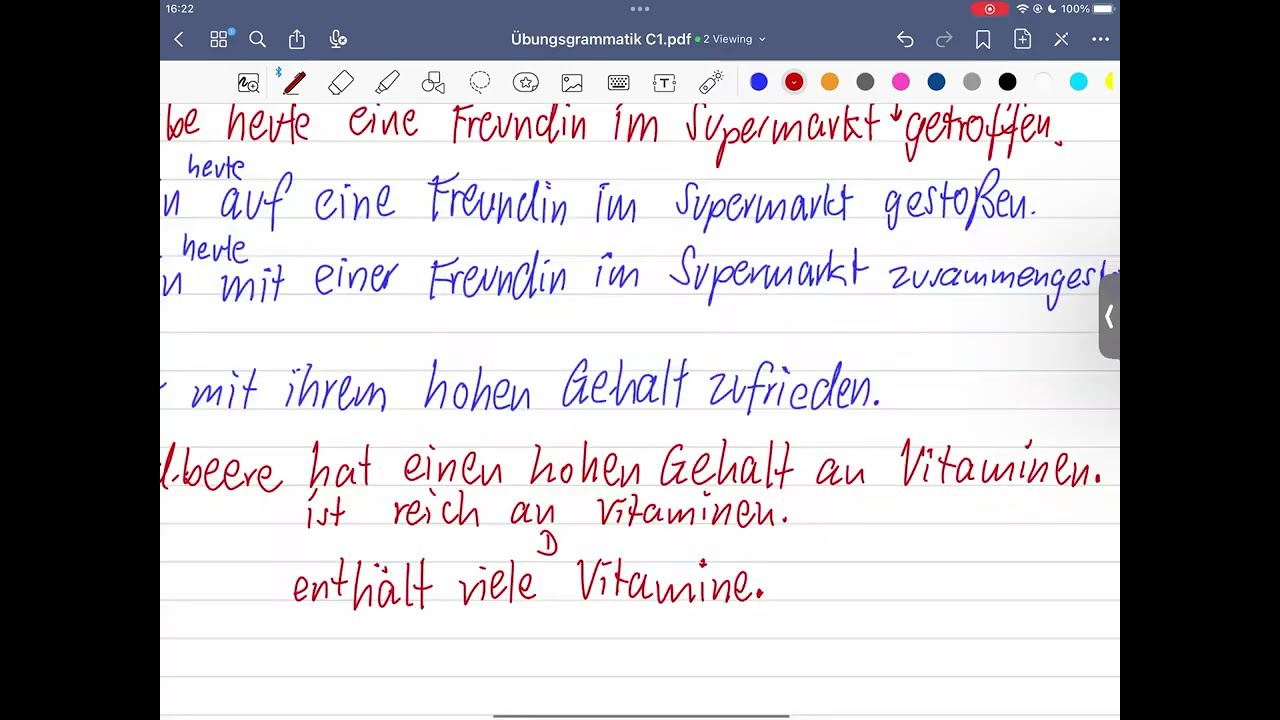
Task: Select the highlighter tool
Action: point(387,82)
